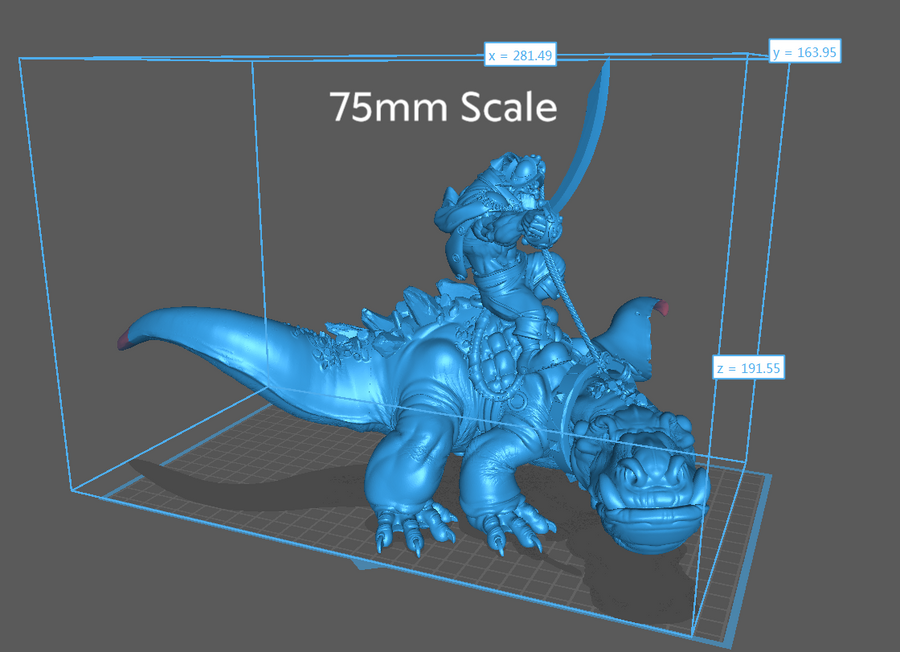Click the pink tip of the creature's tail

[x=124, y=342]
